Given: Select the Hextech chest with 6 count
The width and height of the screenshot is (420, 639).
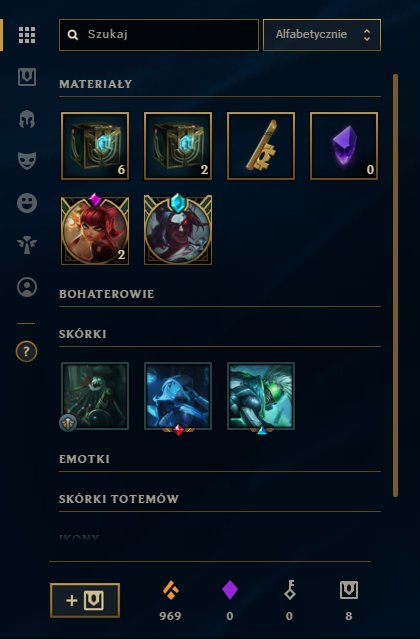Looking at the screenshot, I should [95, 146].
